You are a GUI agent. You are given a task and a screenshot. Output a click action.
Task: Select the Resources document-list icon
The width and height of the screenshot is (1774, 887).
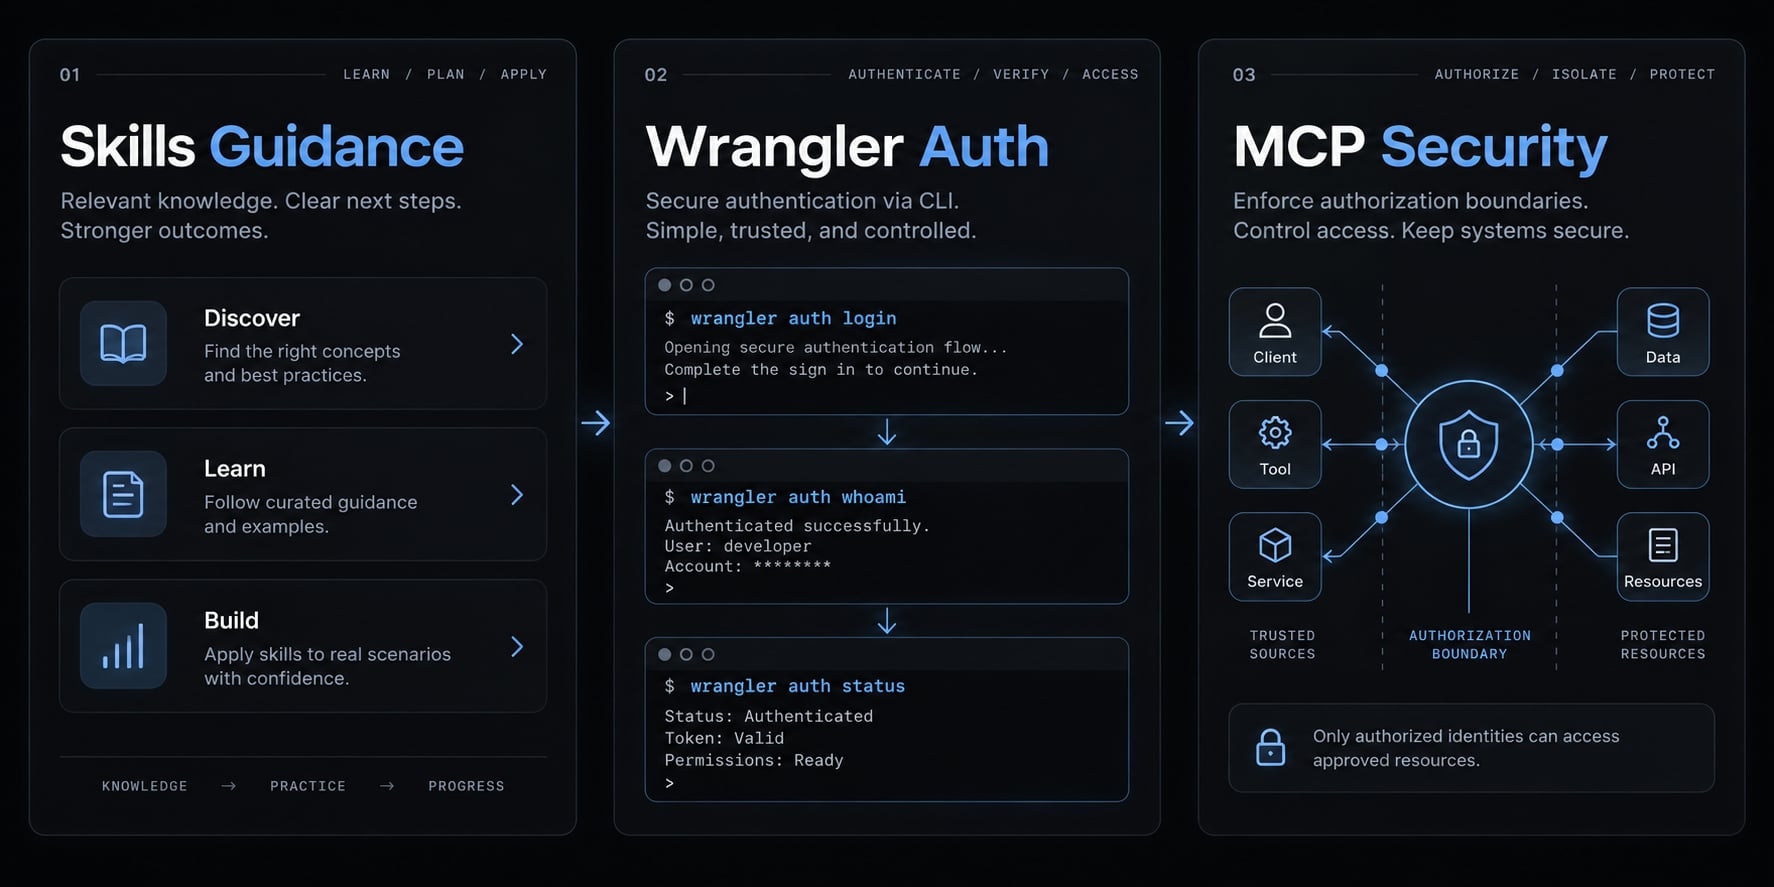(x=1663, y=545)
